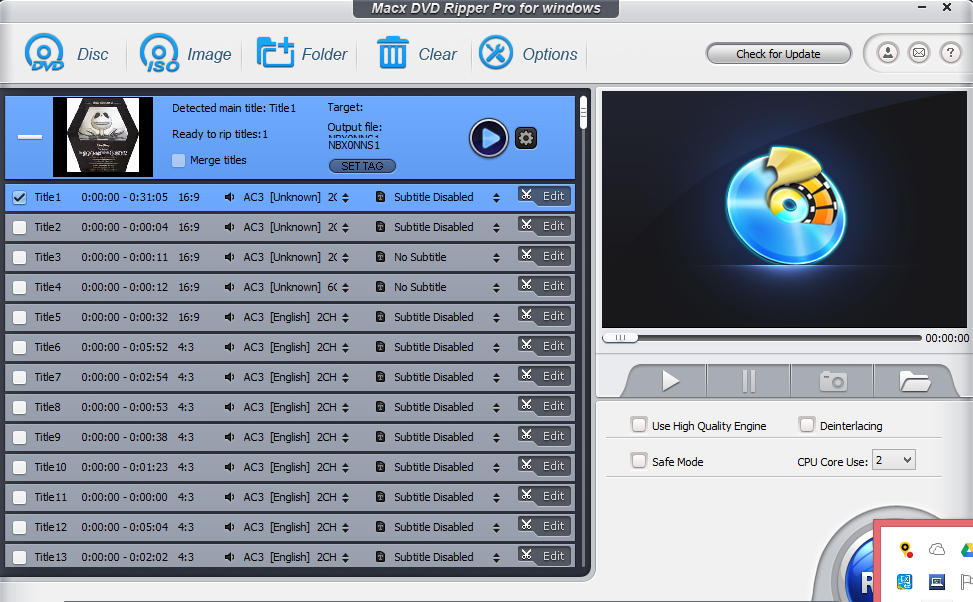Open audio selector for Title12
The height and width of the screenshot is (602, 973).
pos(346,527)
